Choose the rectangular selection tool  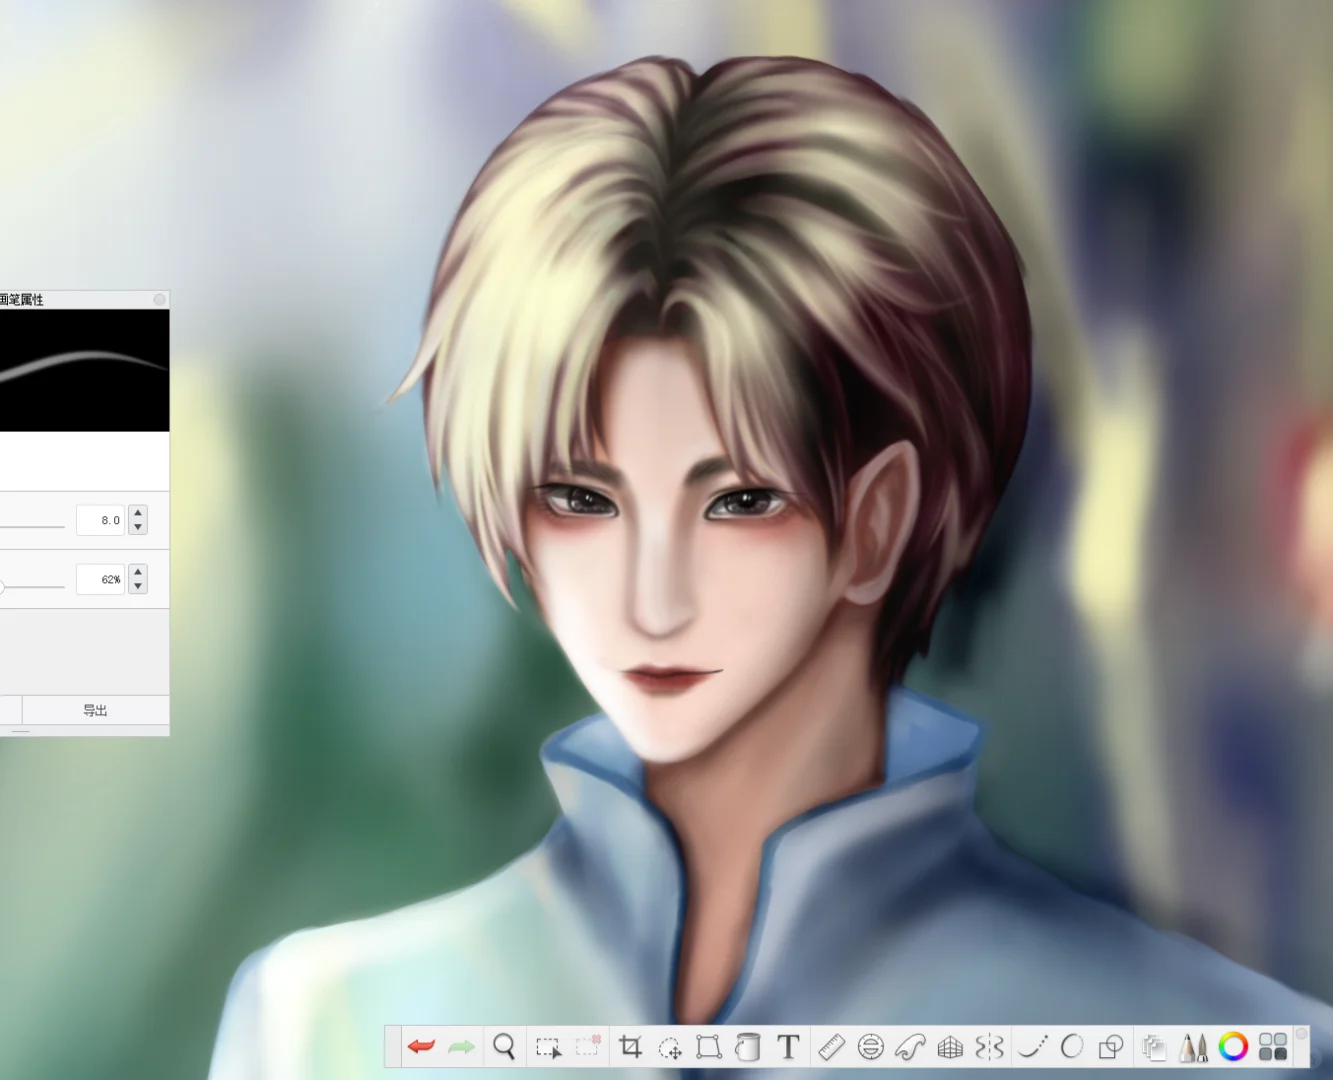tap(548, 1047)
